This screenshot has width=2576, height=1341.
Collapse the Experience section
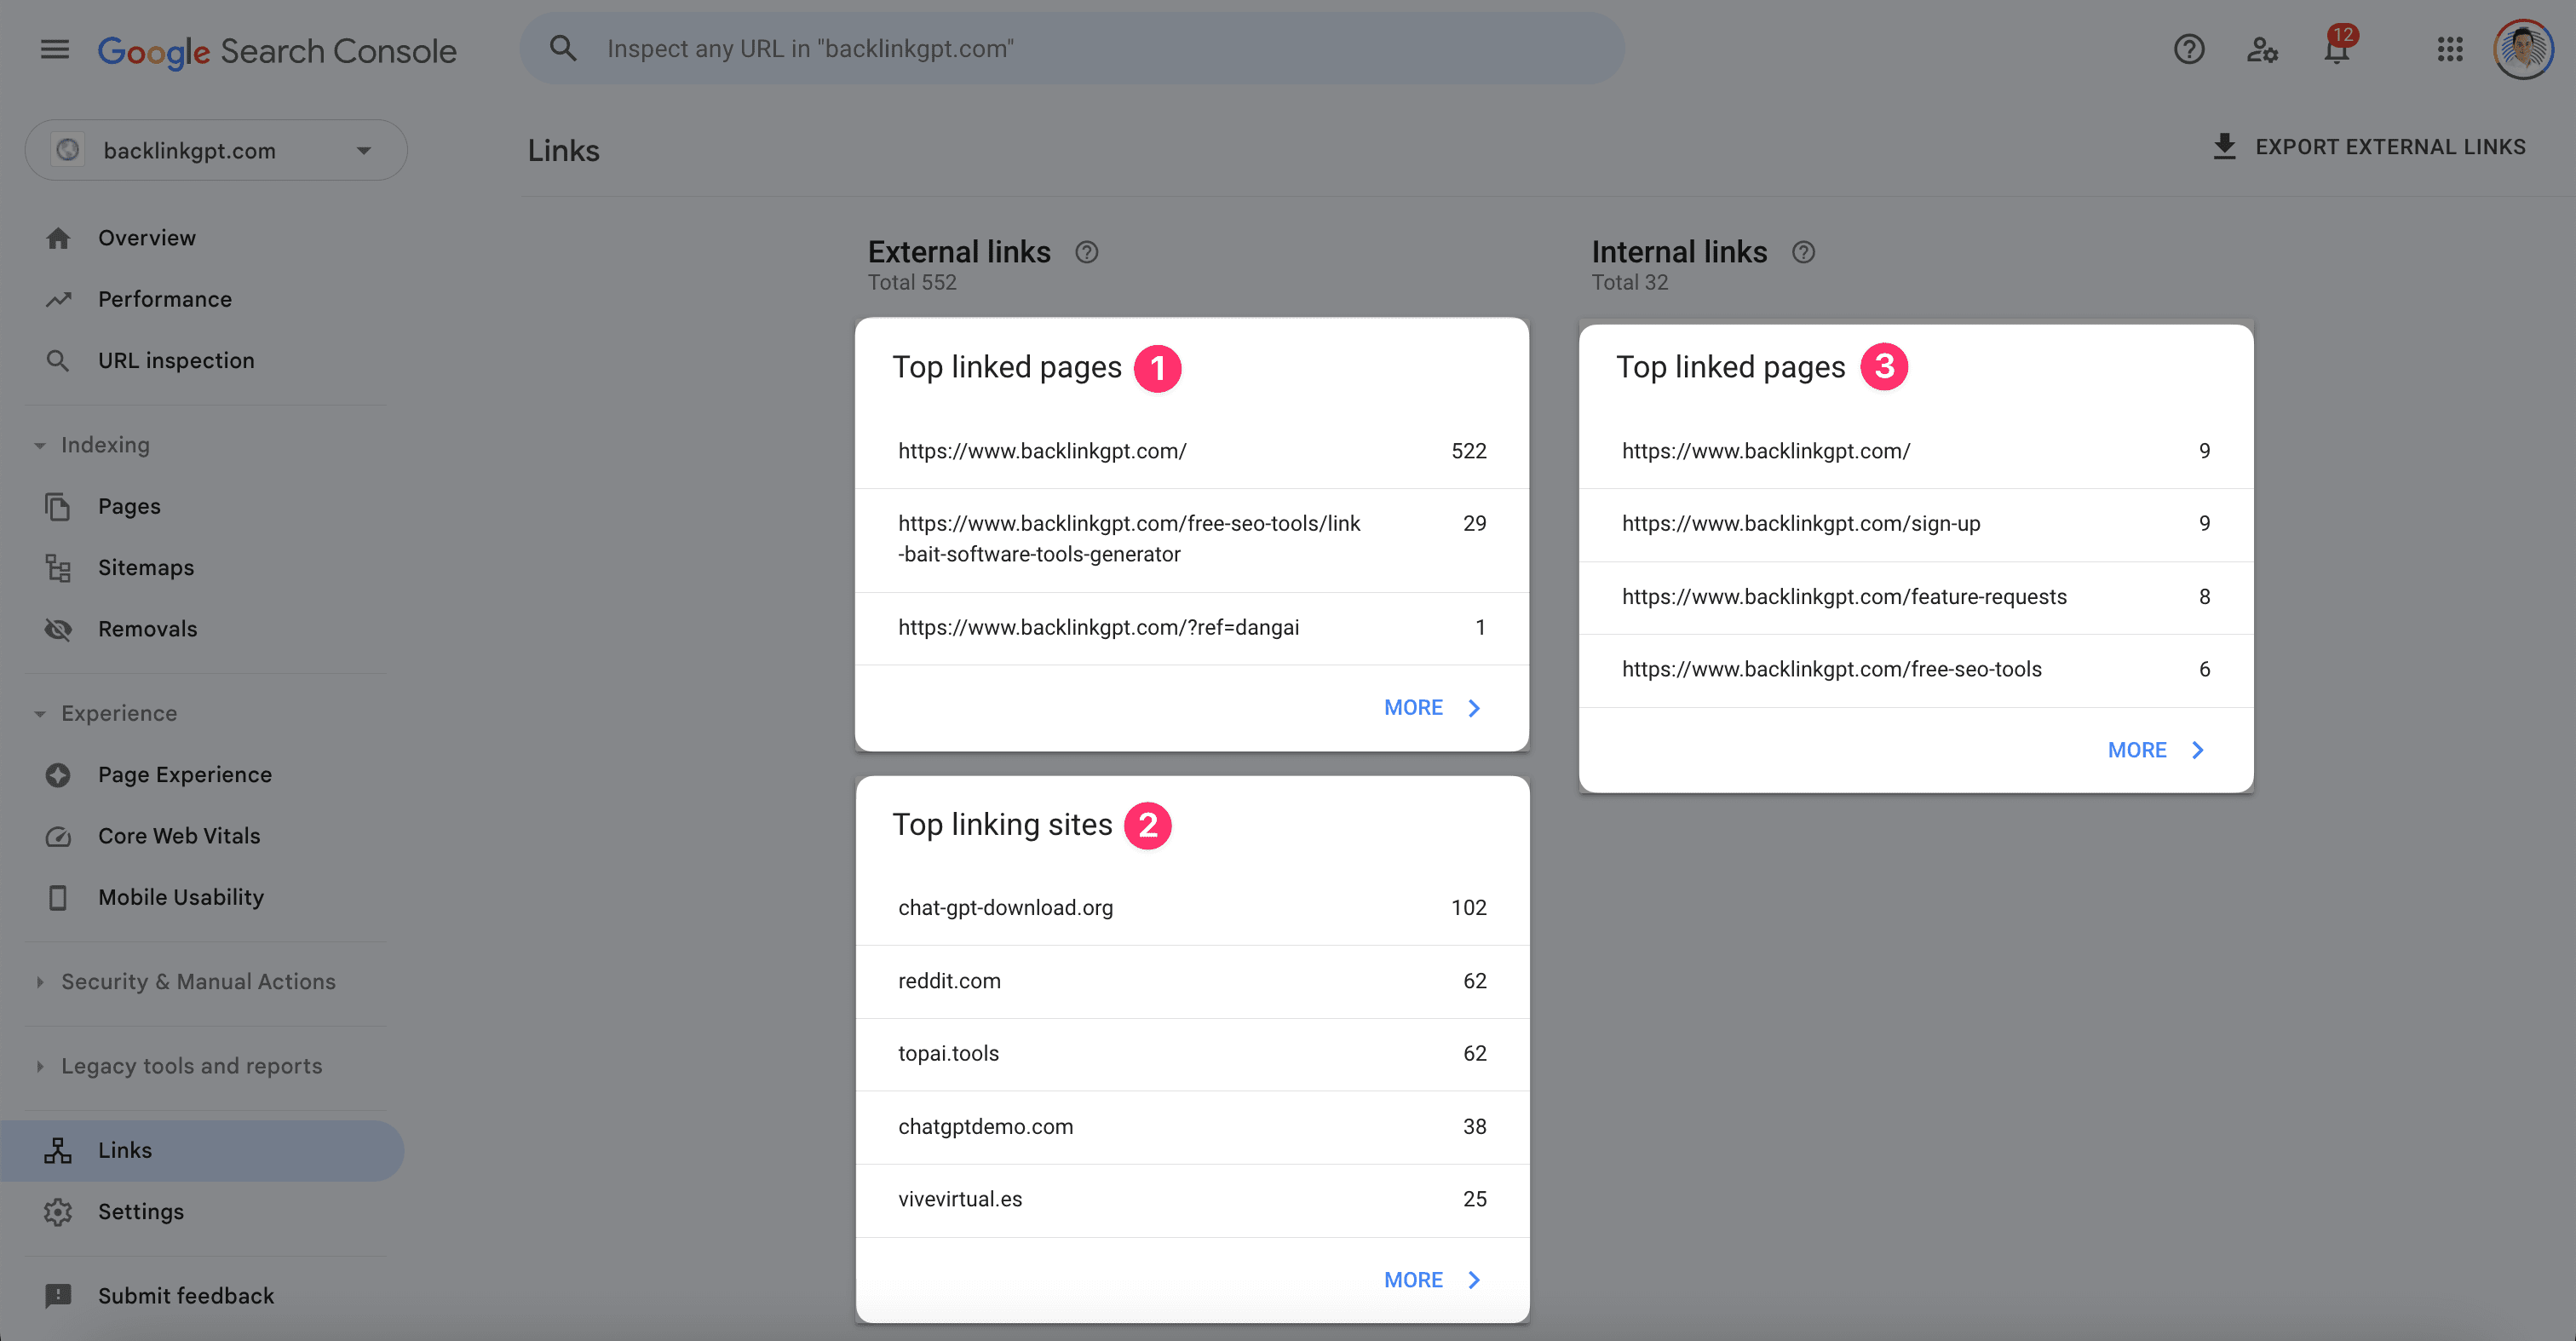(x=40, y=713)
